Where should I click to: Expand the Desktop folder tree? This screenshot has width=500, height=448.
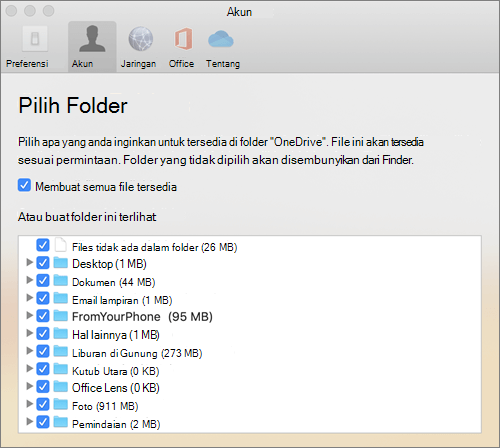click(30, 262)
